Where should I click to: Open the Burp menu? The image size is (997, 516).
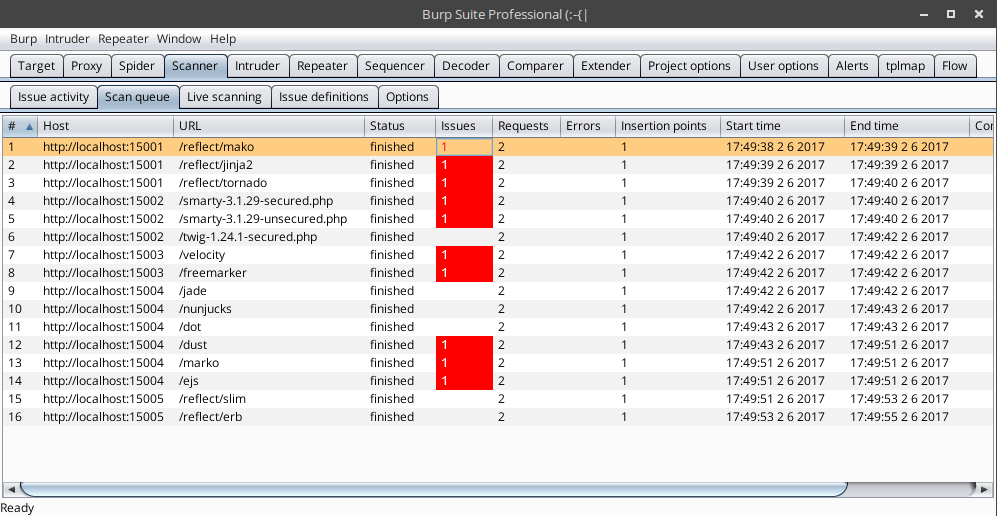coord(23,39)
